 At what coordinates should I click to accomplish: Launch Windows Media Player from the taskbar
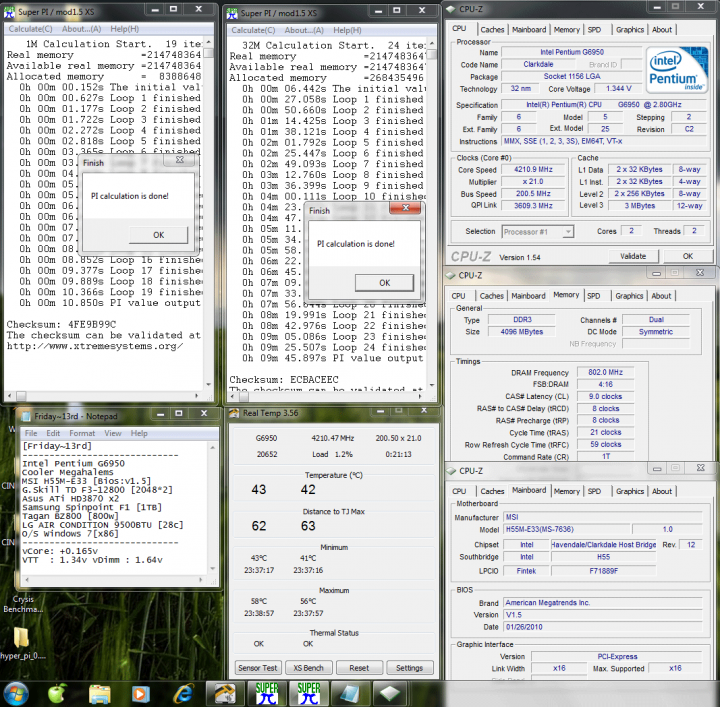(x=140, y=694)
